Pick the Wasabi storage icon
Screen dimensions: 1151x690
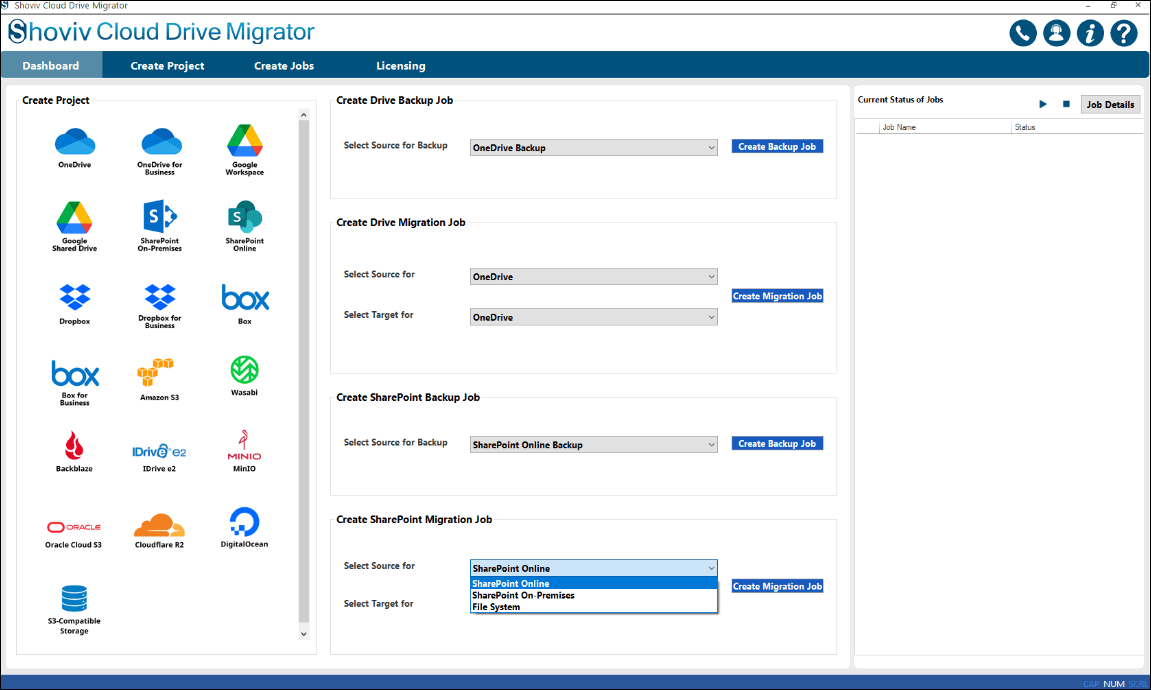[x=244, y=370]
